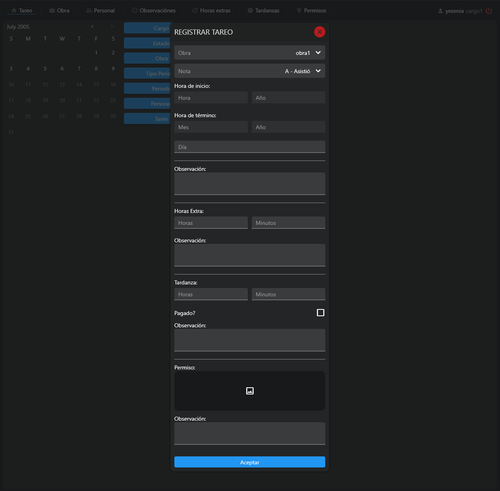The height and width of the screenshot is (491, 500).
Task: Switch to the Tardansas tab
Action: tap(263, 11)
